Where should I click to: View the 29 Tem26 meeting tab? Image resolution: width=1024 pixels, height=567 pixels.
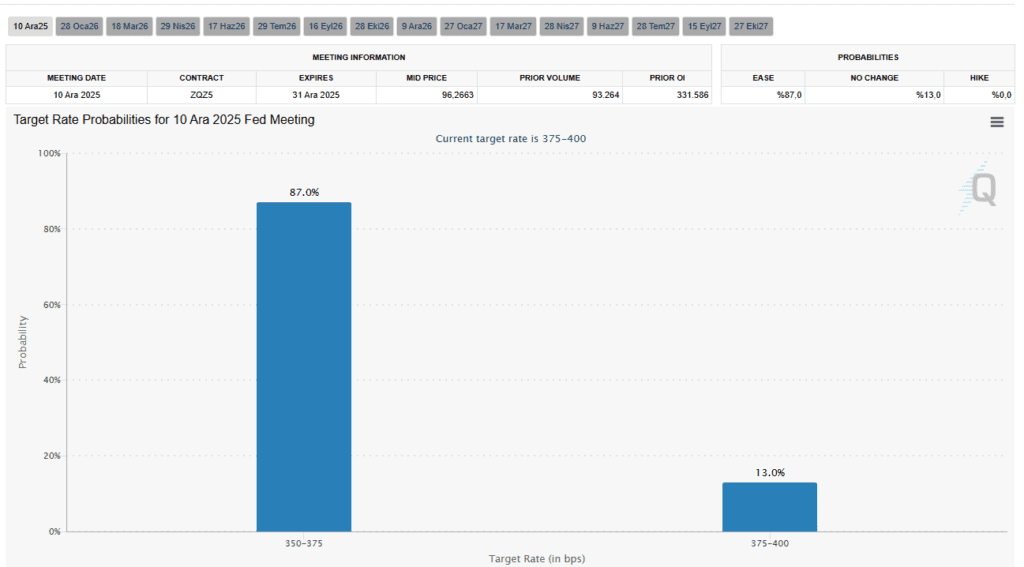point(276,26)
